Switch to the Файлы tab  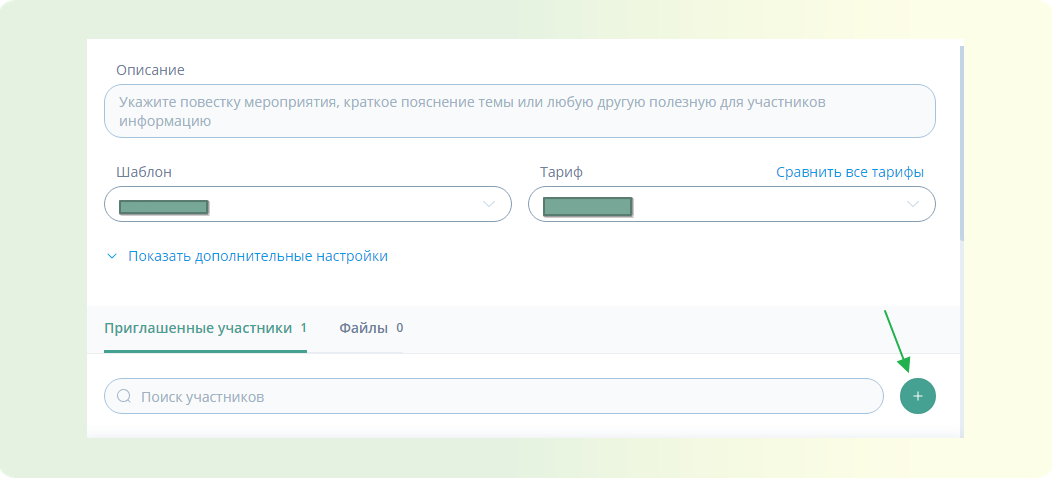[x=363, y=328]
